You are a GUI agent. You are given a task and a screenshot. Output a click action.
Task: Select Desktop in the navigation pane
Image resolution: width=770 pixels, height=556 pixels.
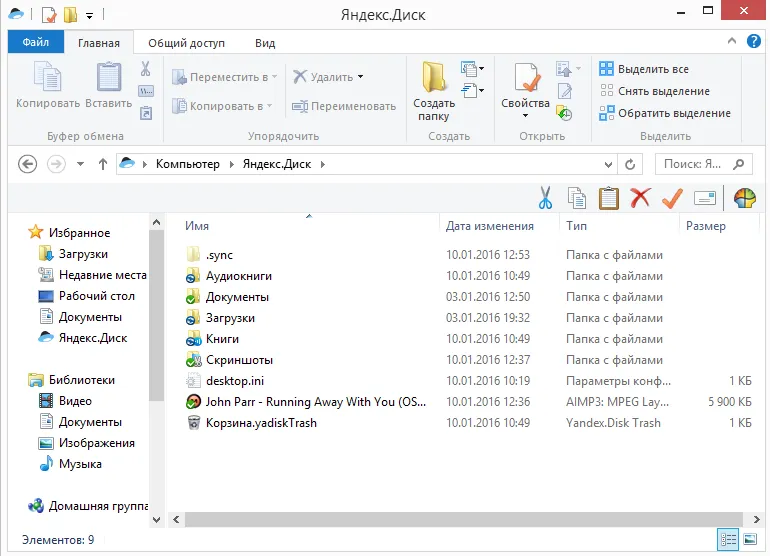coord(86,296)
